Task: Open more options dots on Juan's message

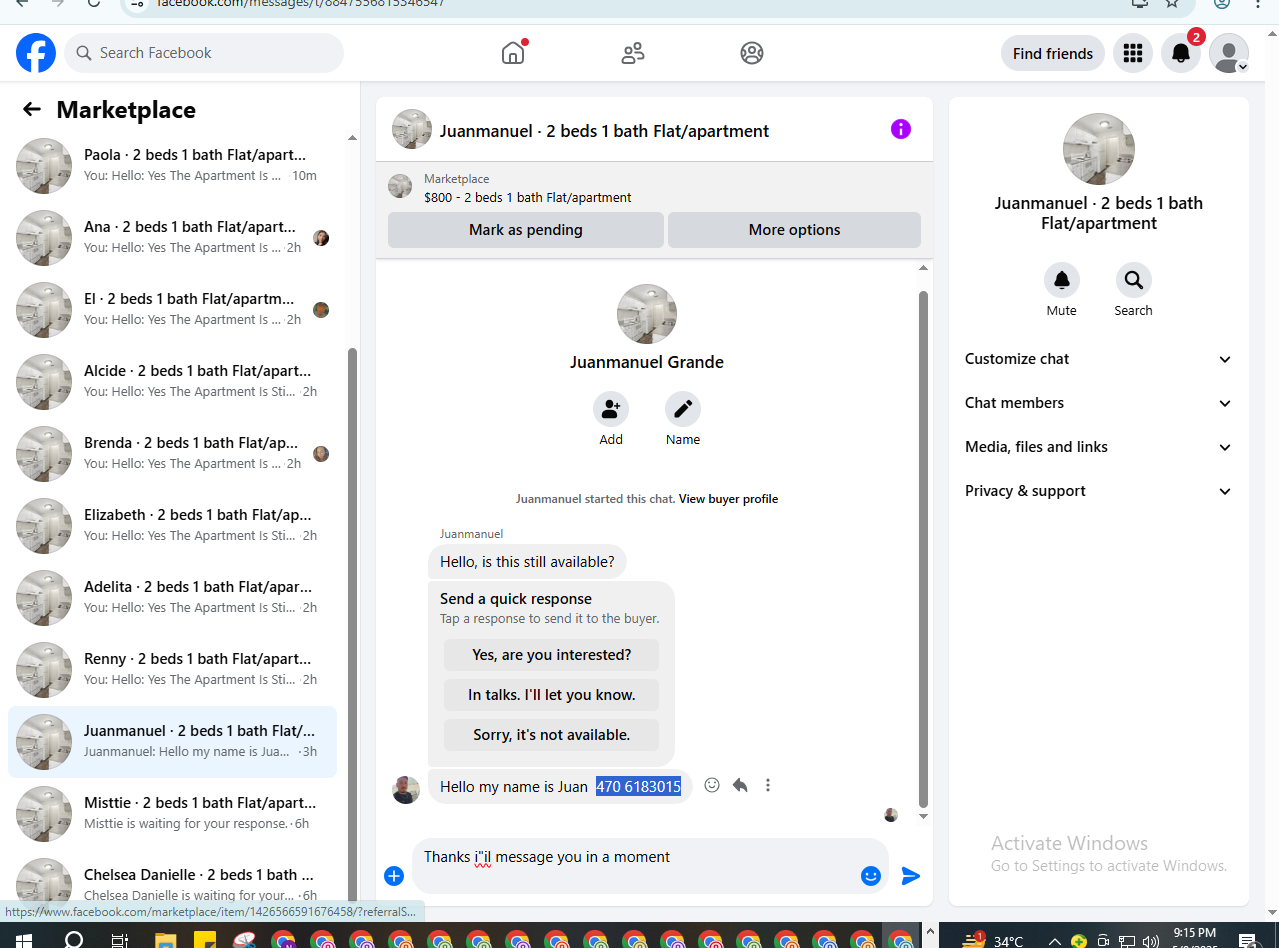Action: click(x=768, y=785)
